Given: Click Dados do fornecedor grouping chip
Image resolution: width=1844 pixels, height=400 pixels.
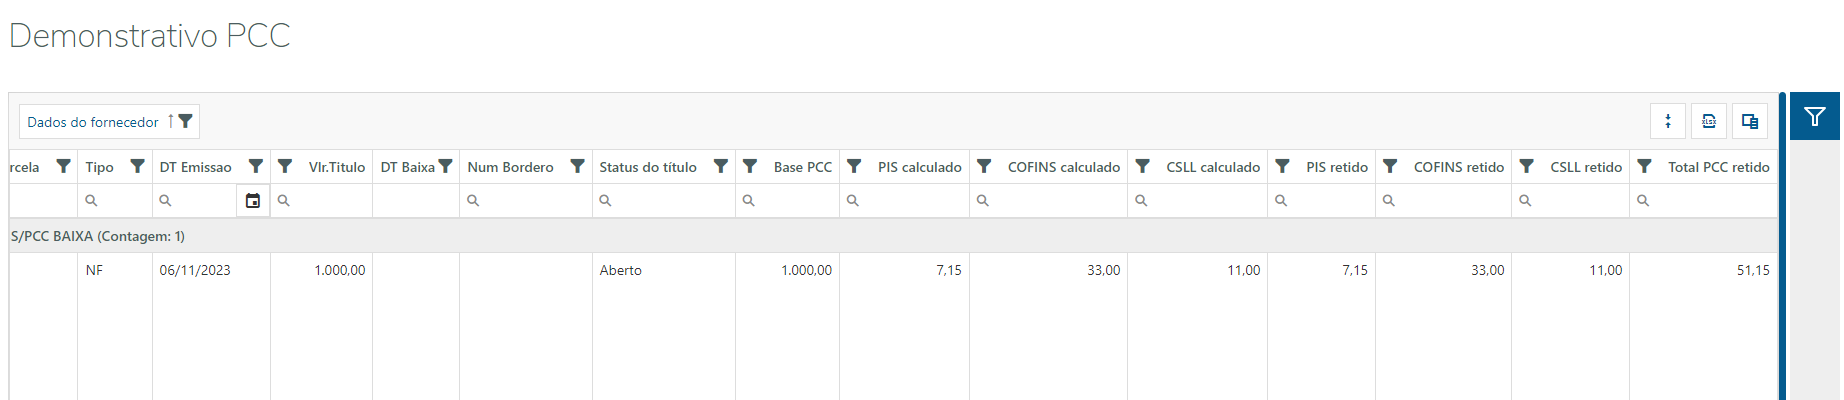Looking at the screenshot, I should click(x=93, y=122).
